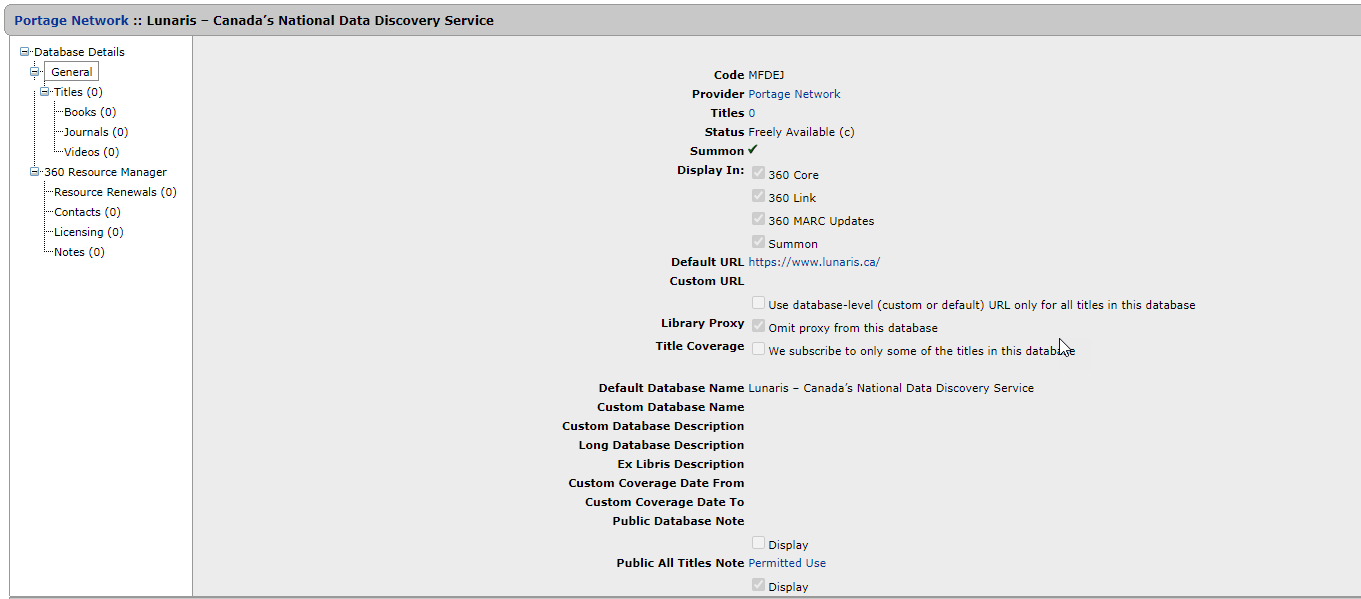Click the Custom Coverage Date From label

[x=656, y=483]
